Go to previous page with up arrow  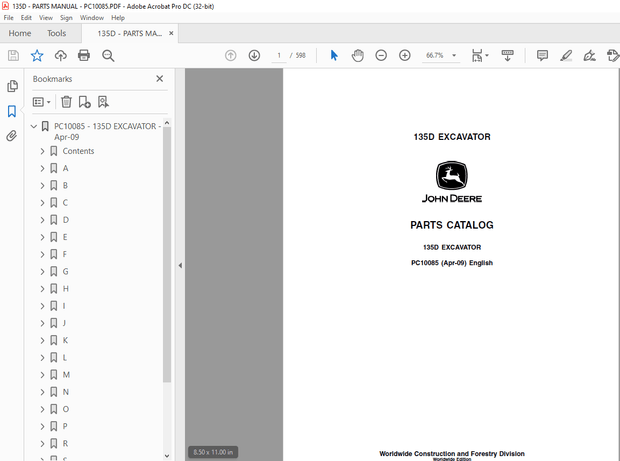pos(231,55)
